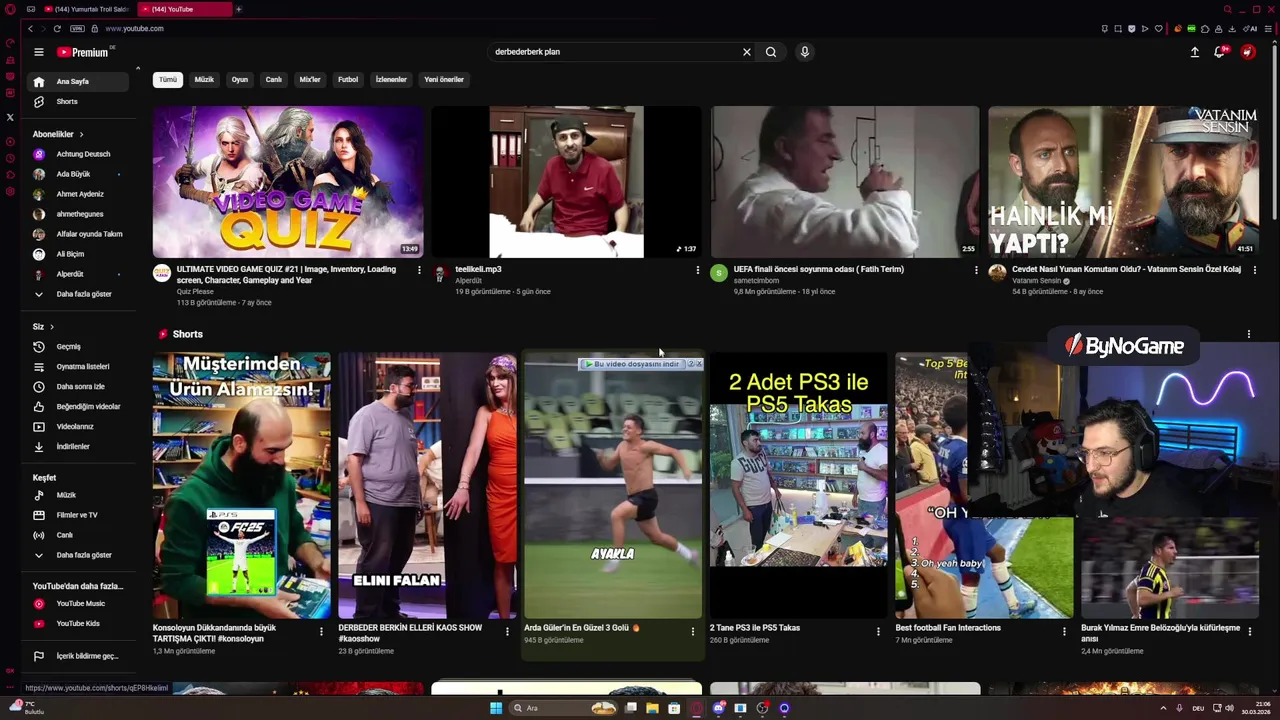Open the notifications bell
The image size is (1280, 720).
1220,52
